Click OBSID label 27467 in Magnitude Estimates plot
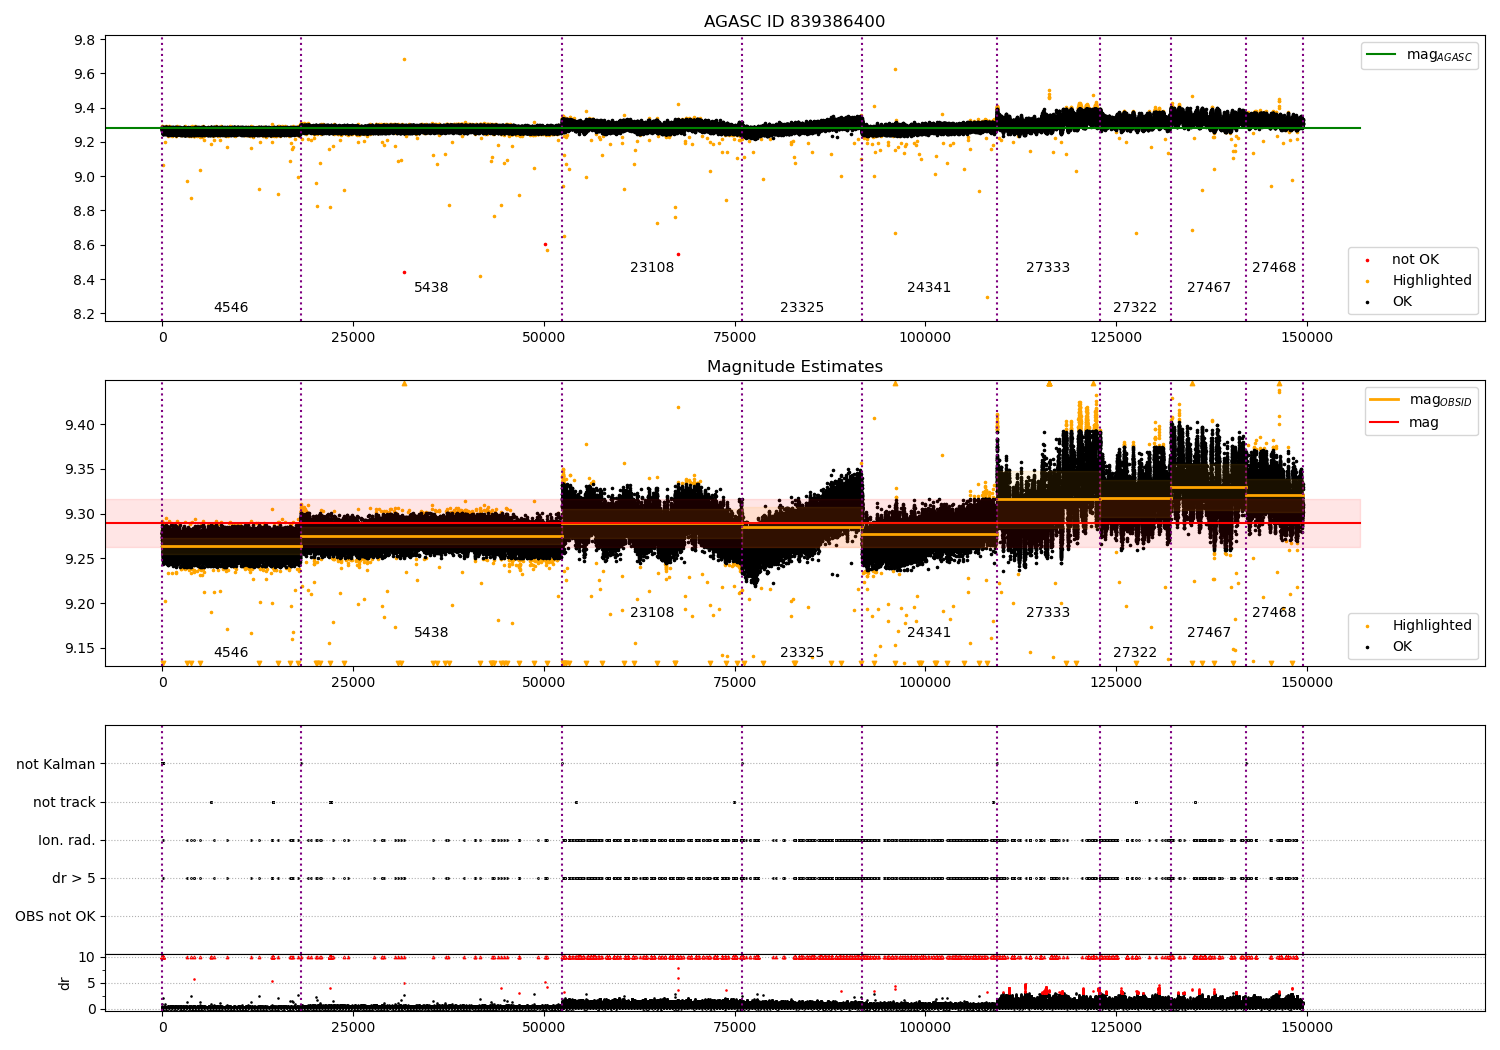This screenshot has height=1050, width=1500. click(1209, 633)
